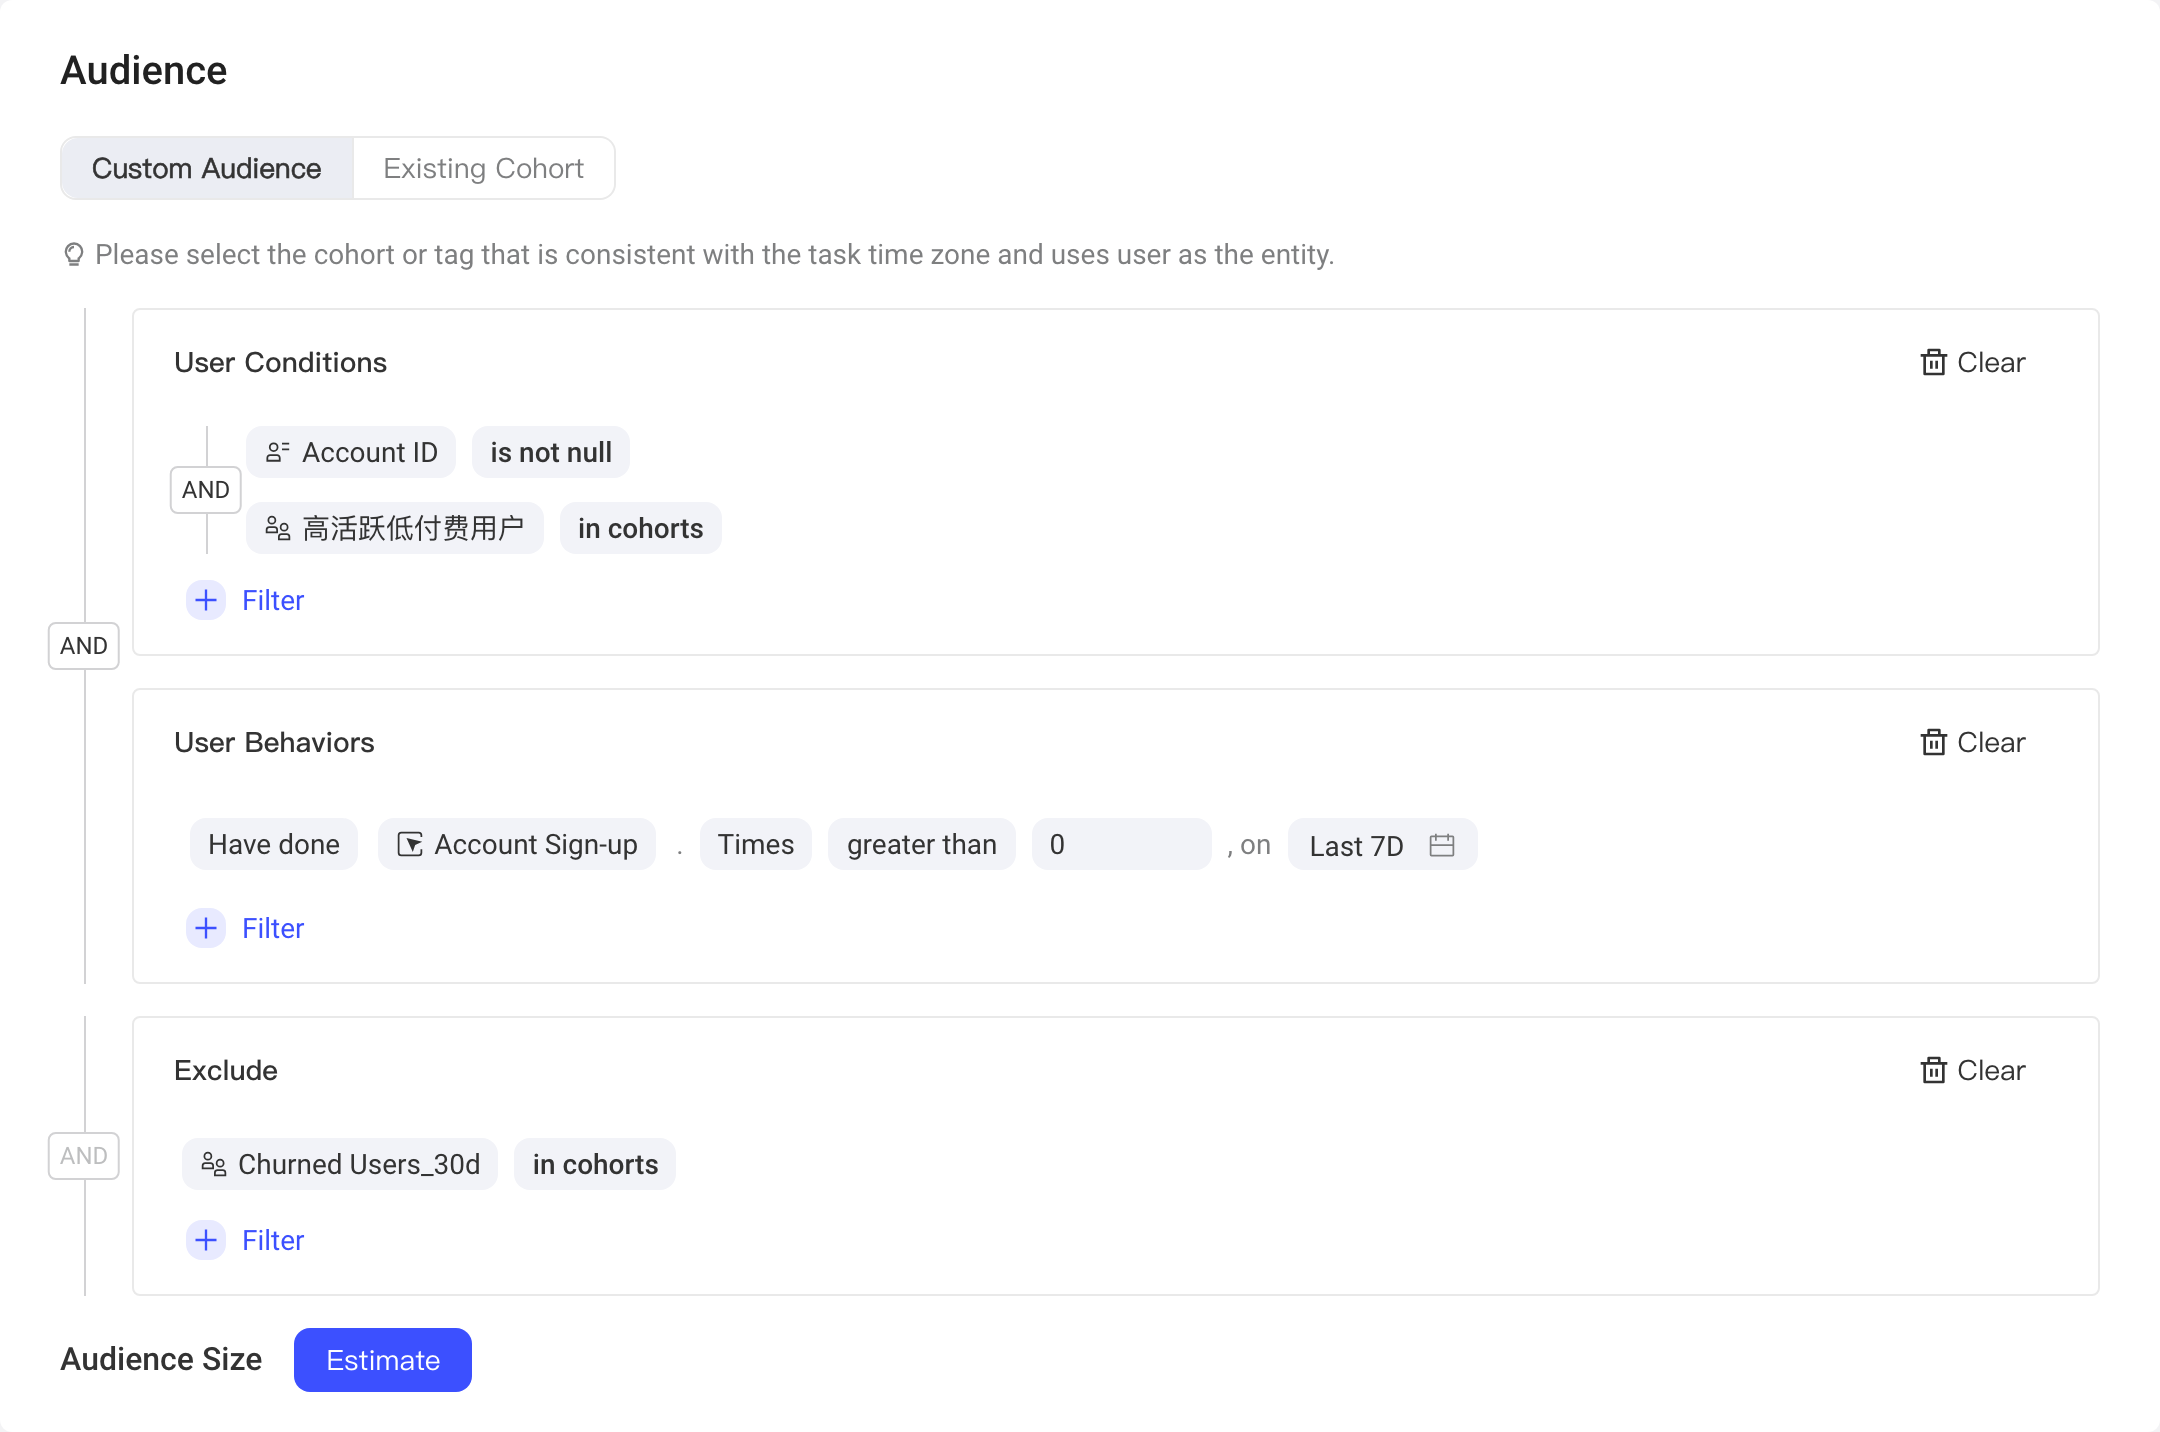Click the trash icon in User Behaviors
The height and width of the screenshot is (1432, 2160).
coord(1934,742)
